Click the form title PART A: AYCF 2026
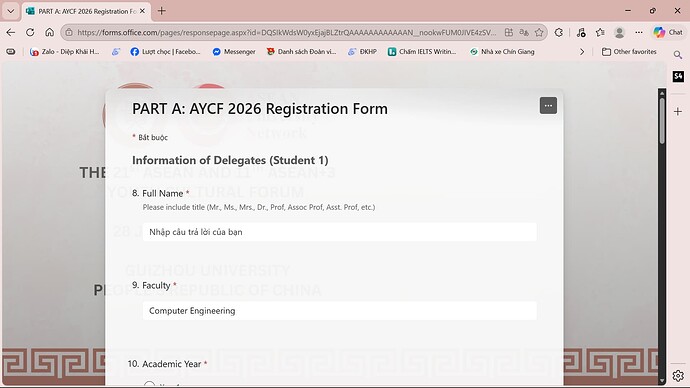Screen dimensions: 690x388 [260, 109]
